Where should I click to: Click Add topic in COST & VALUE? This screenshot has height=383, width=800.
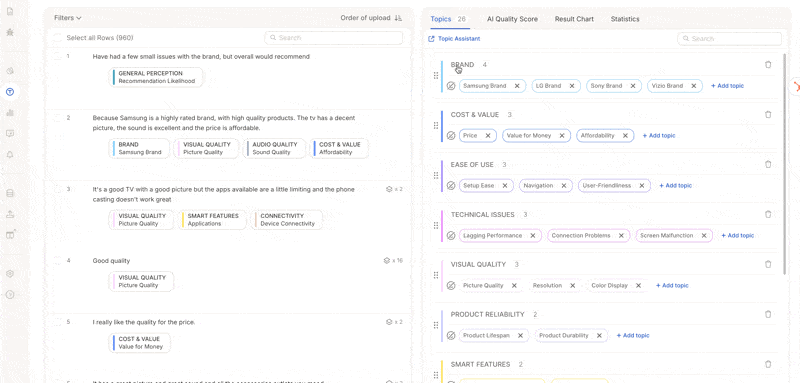(x=659, y=136)
